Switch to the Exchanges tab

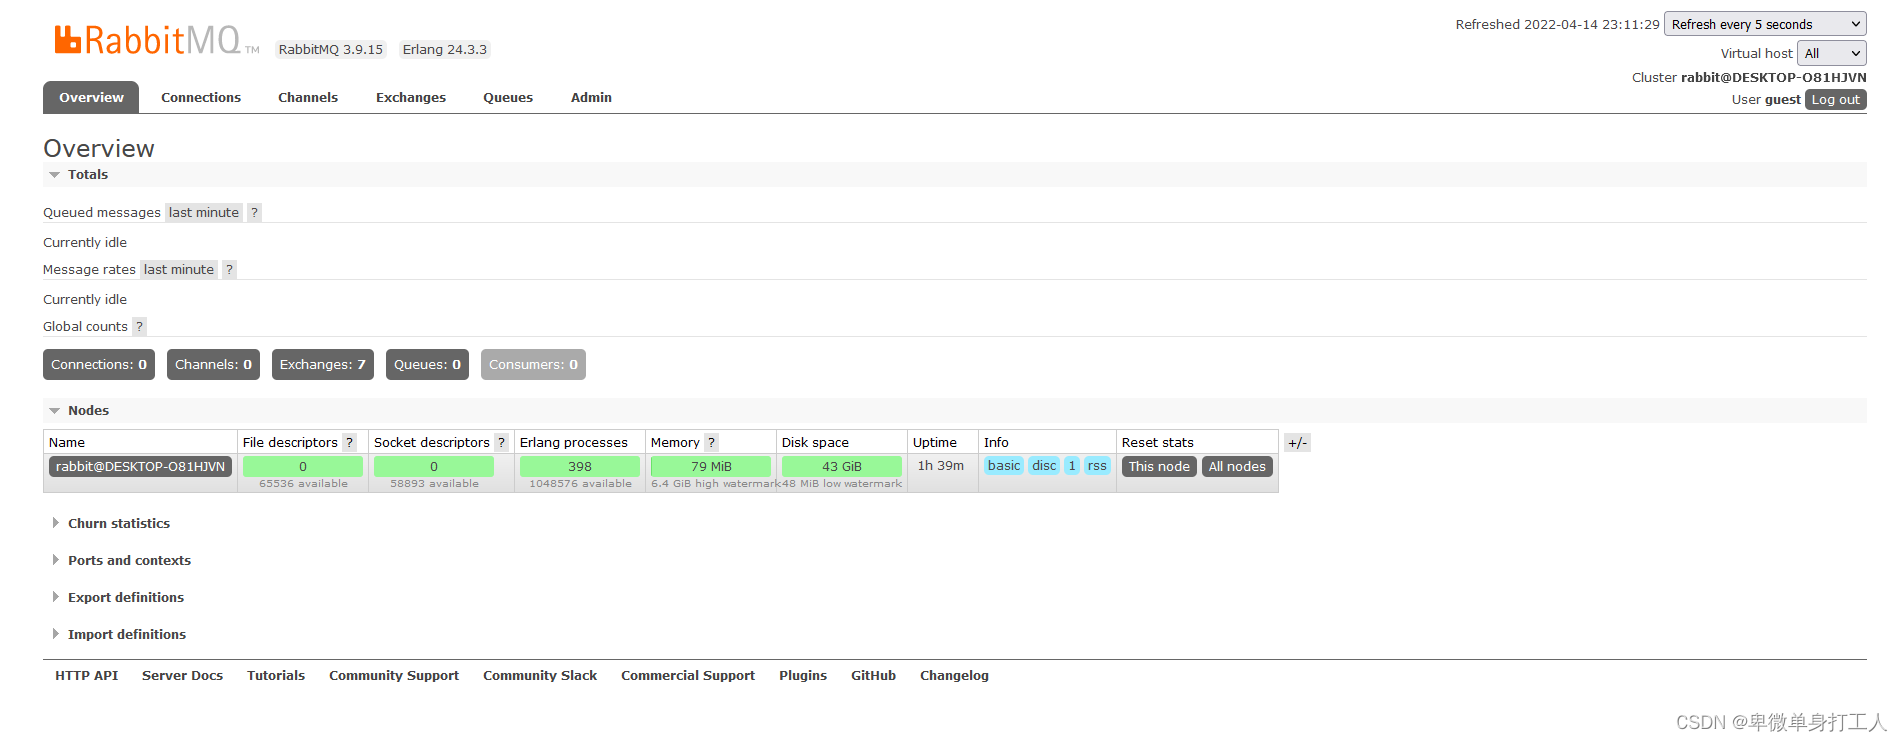tap(411, 97)
